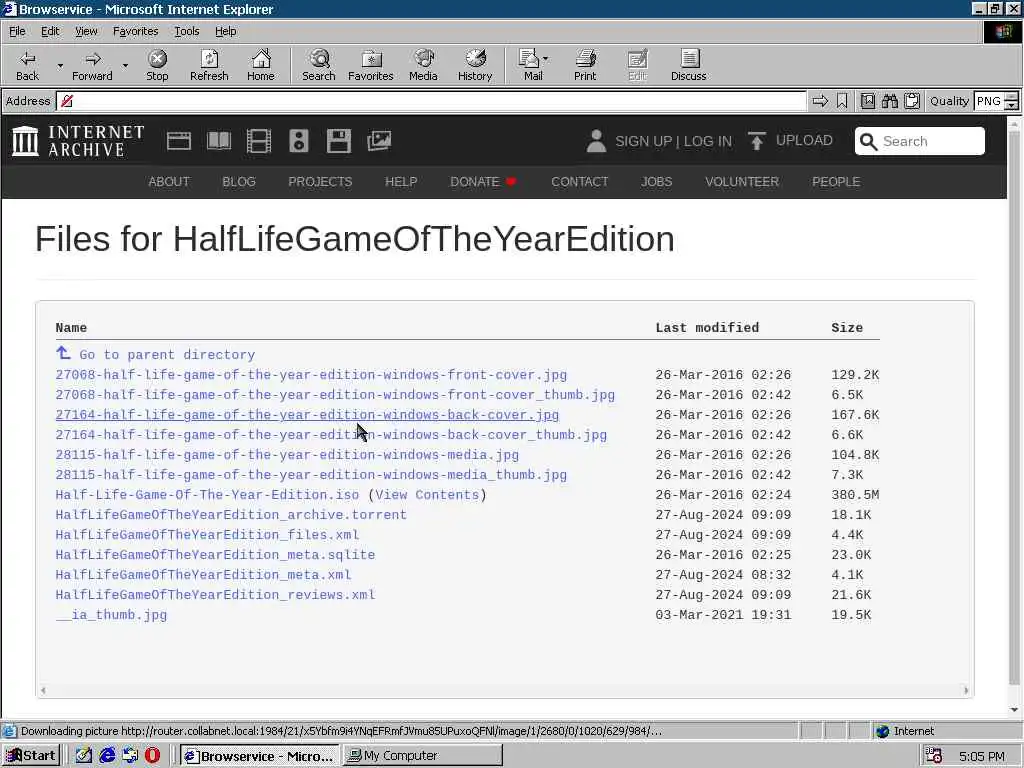Open the BLOG nav link

click(238, 182)
